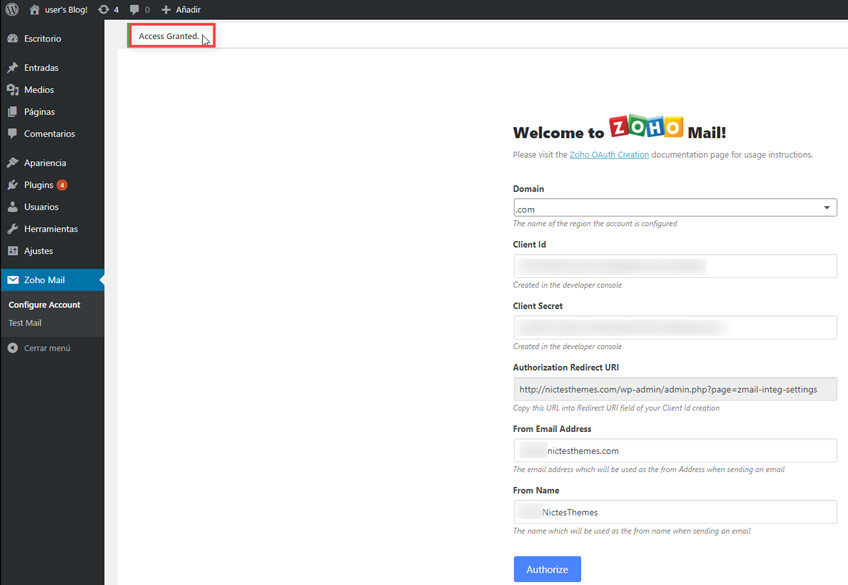
Task: Click the From Email Address field label
Action: (552, 429)
